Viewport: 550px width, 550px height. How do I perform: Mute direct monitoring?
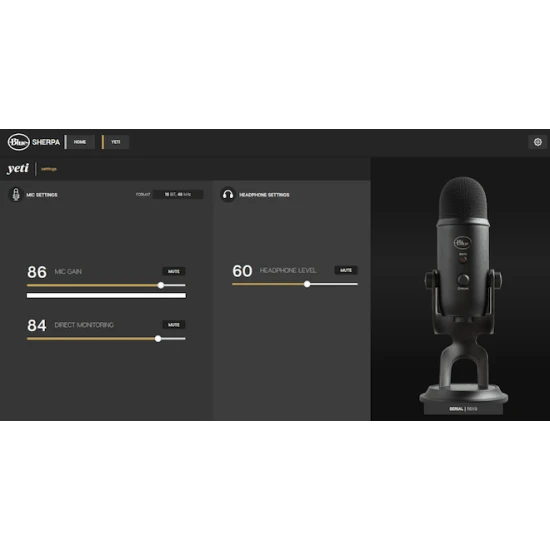pos(174,324)
